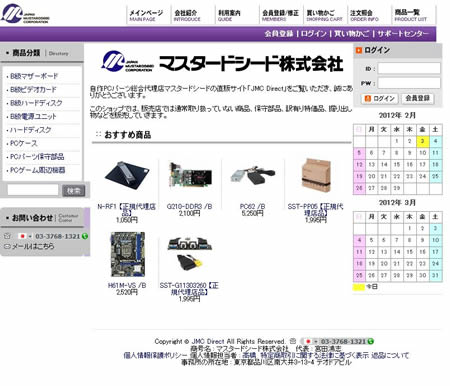The image size is (450, 386).
Task: Open the SST-PP05 cardboard box product image
Action: [316, 176]
